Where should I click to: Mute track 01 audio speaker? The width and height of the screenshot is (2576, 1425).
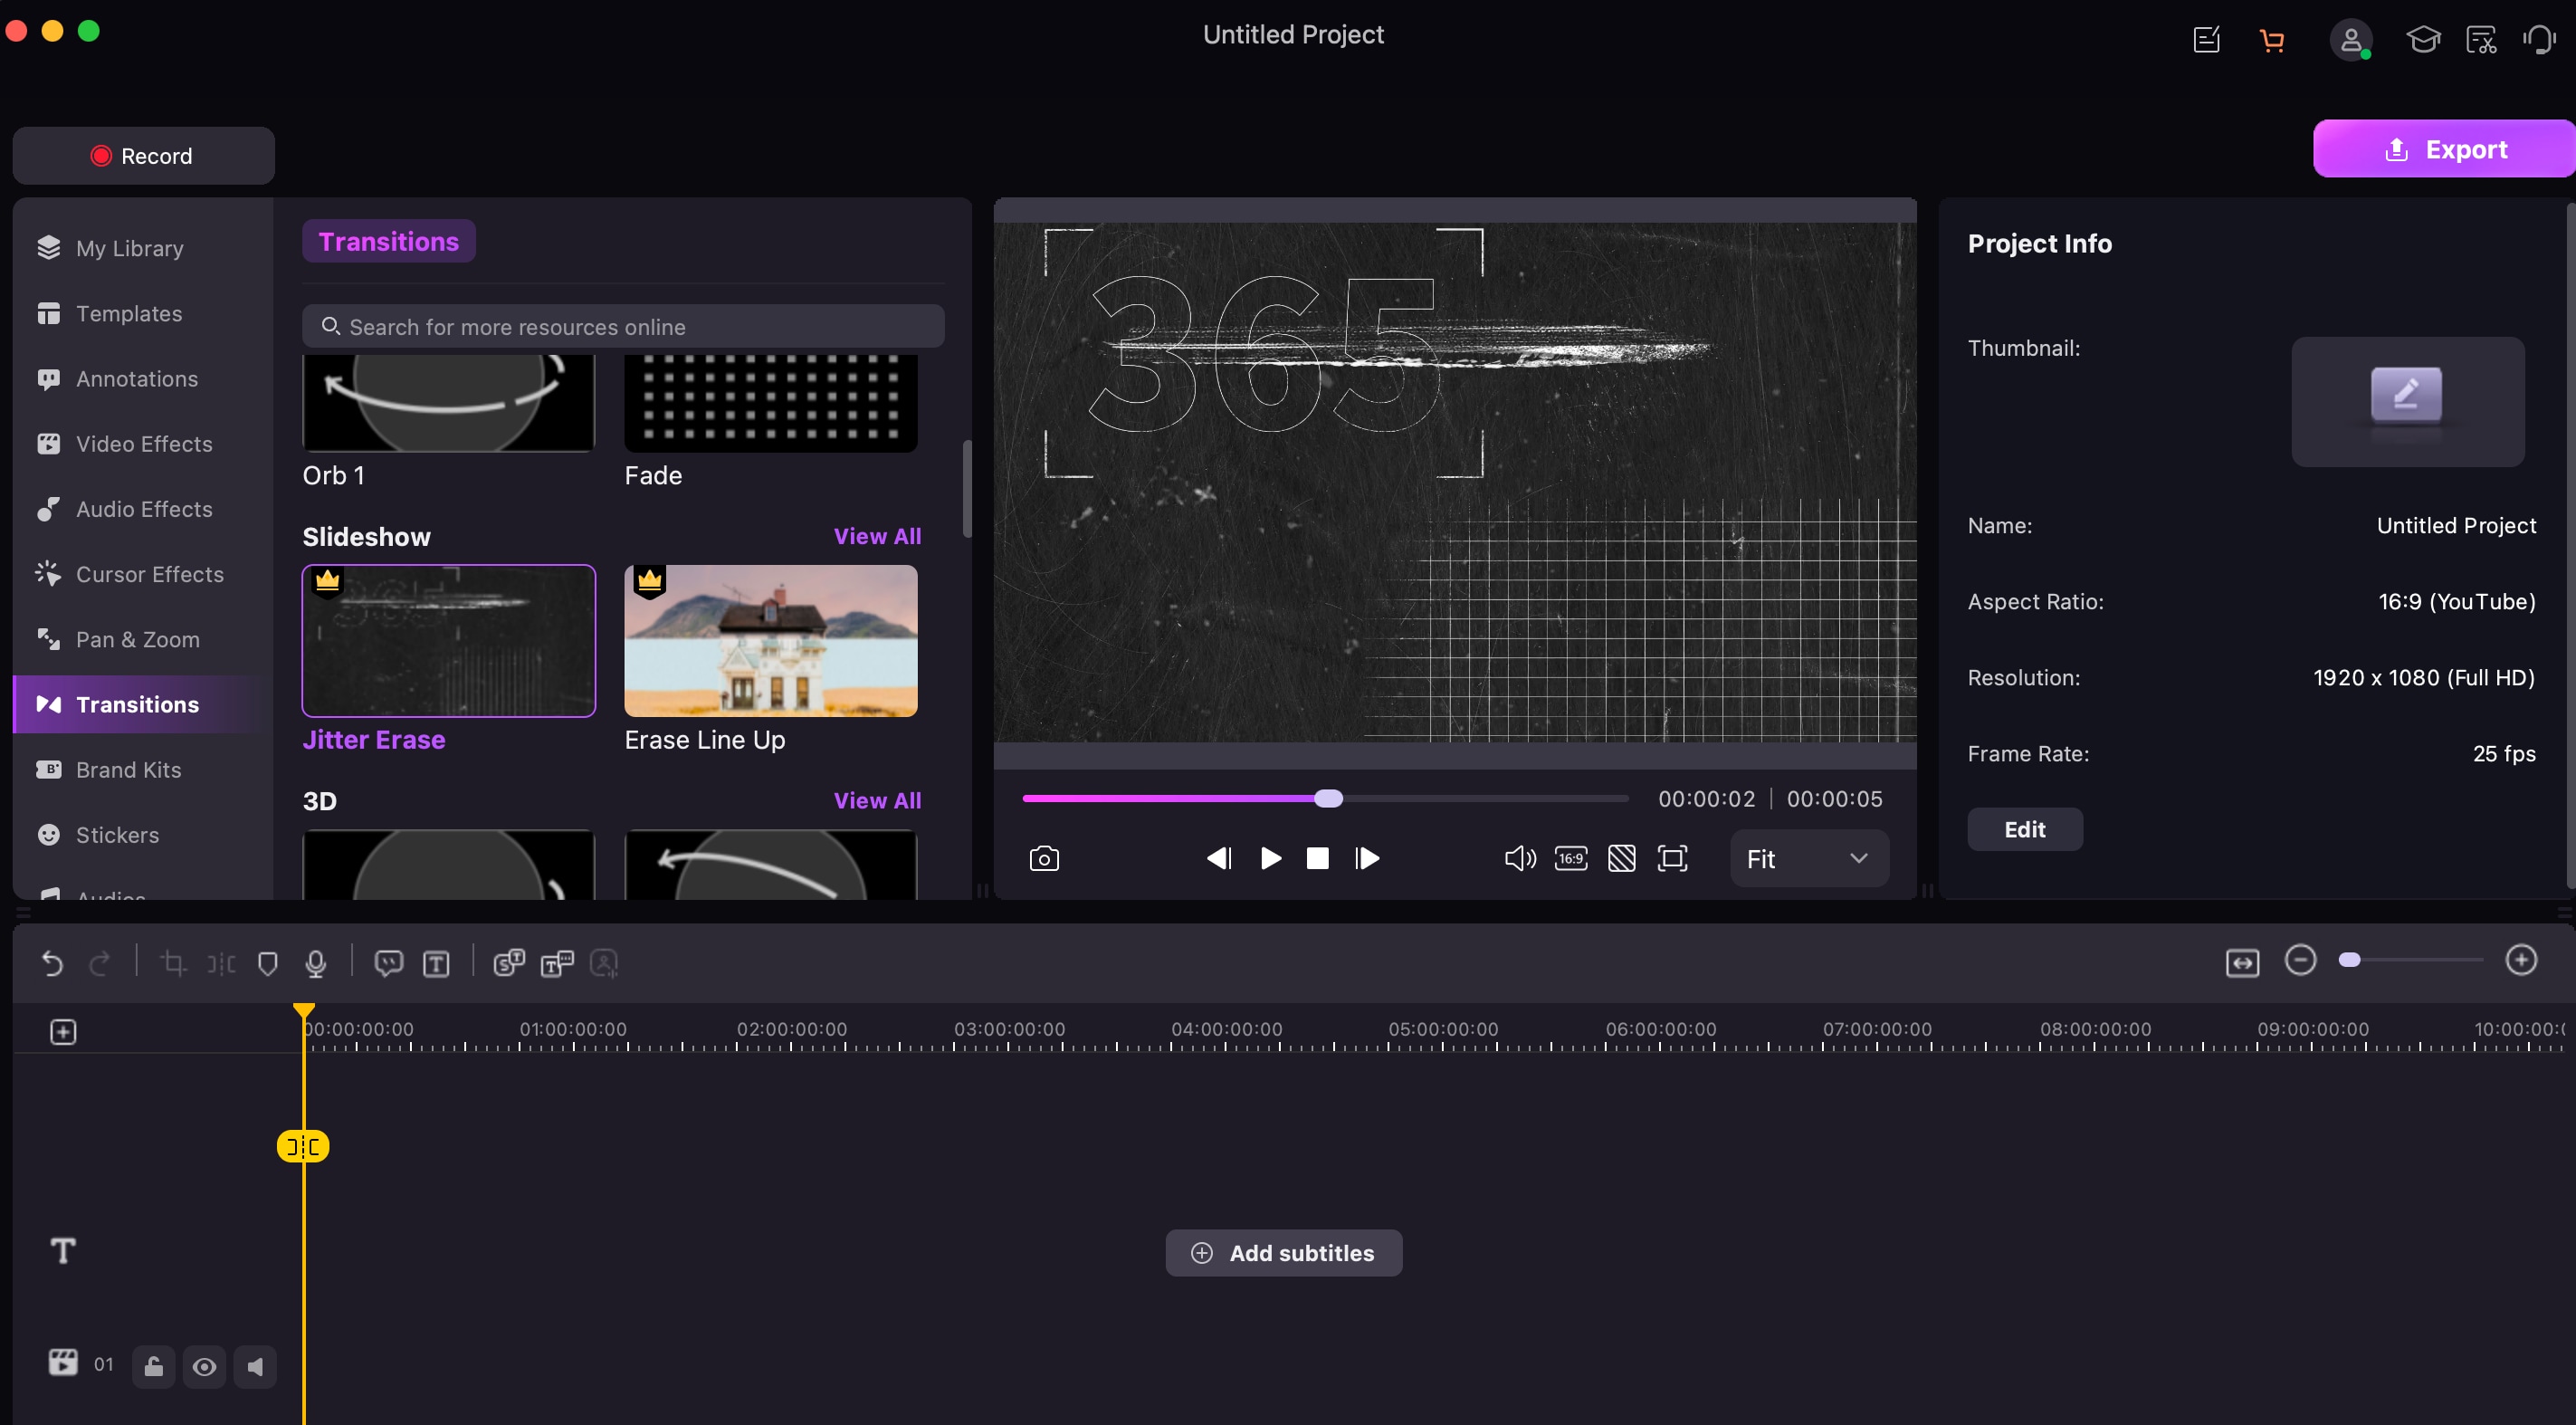pyautogui.click(x=255, y=1366)
